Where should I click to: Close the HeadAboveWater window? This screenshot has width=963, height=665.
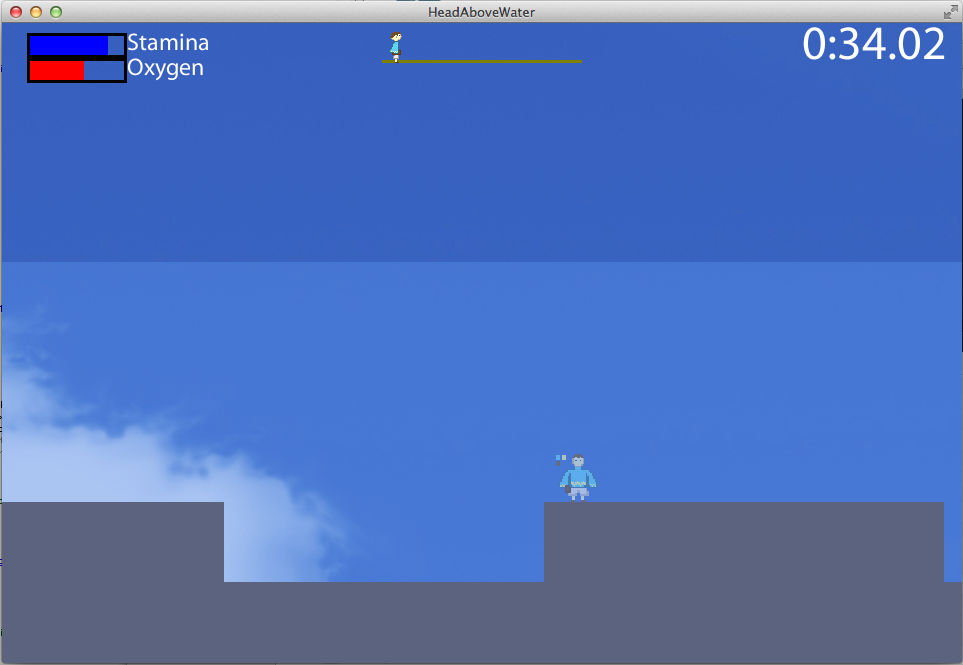pos(16,12)
